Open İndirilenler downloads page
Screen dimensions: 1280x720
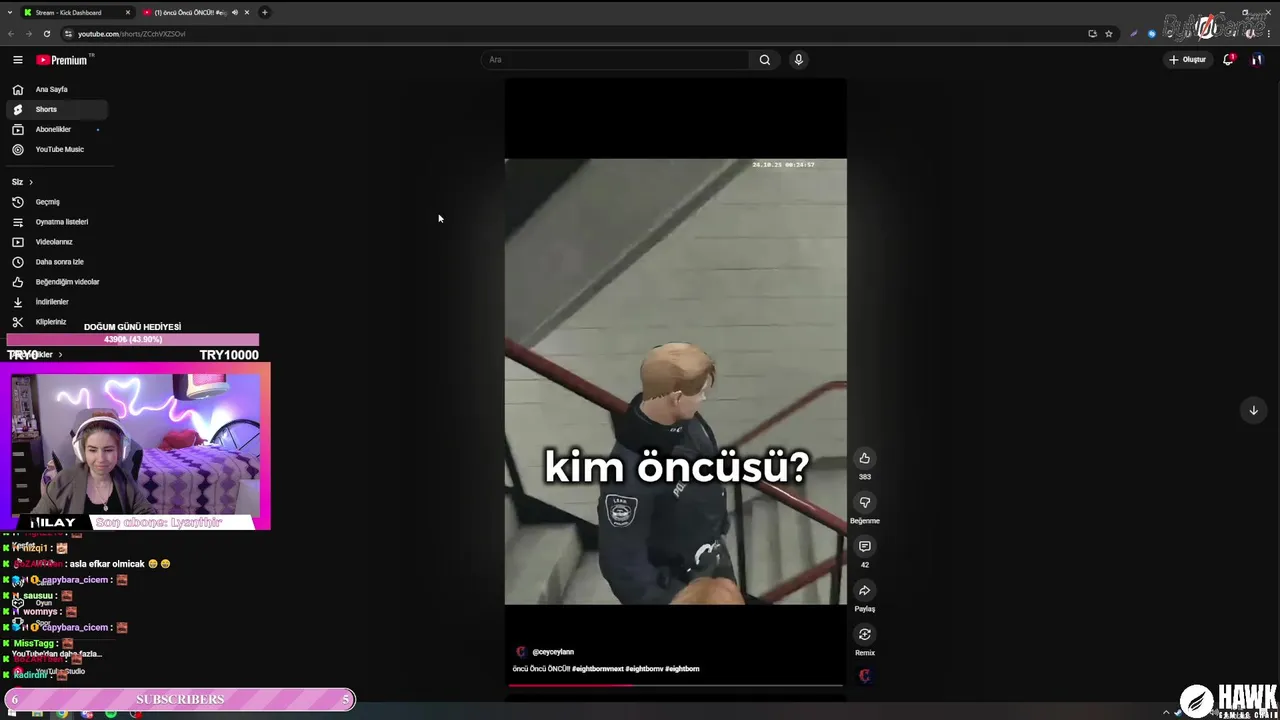(x=56, y=302)
